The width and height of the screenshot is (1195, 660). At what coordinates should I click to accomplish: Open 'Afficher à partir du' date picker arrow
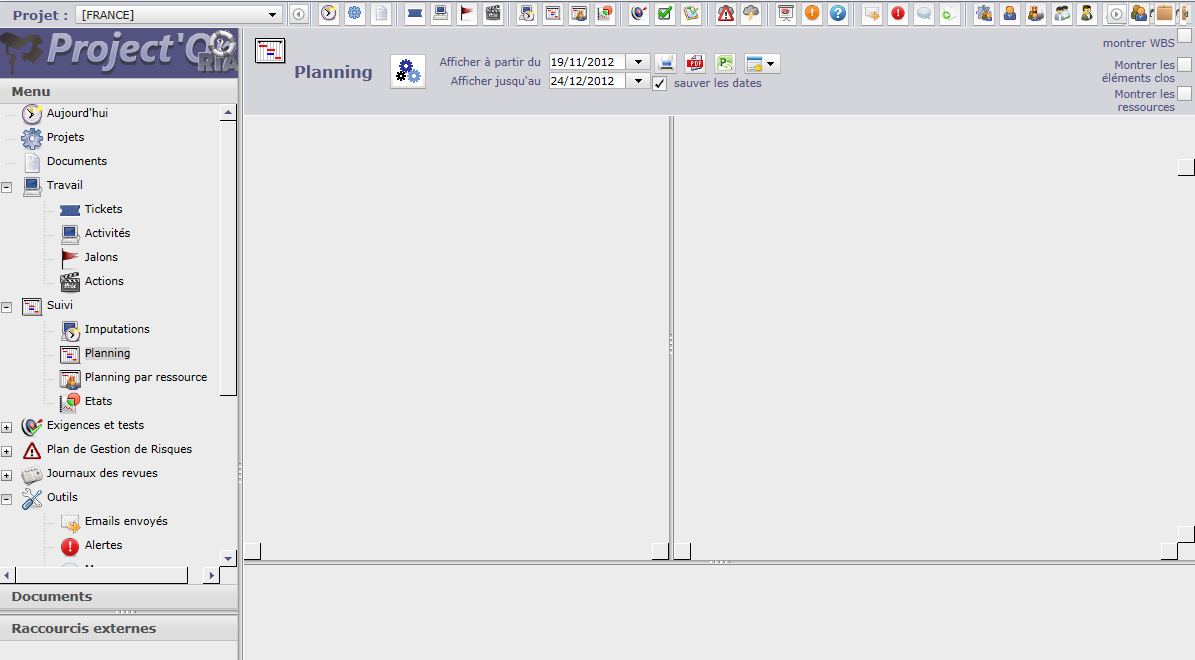[x=639, y=62]
